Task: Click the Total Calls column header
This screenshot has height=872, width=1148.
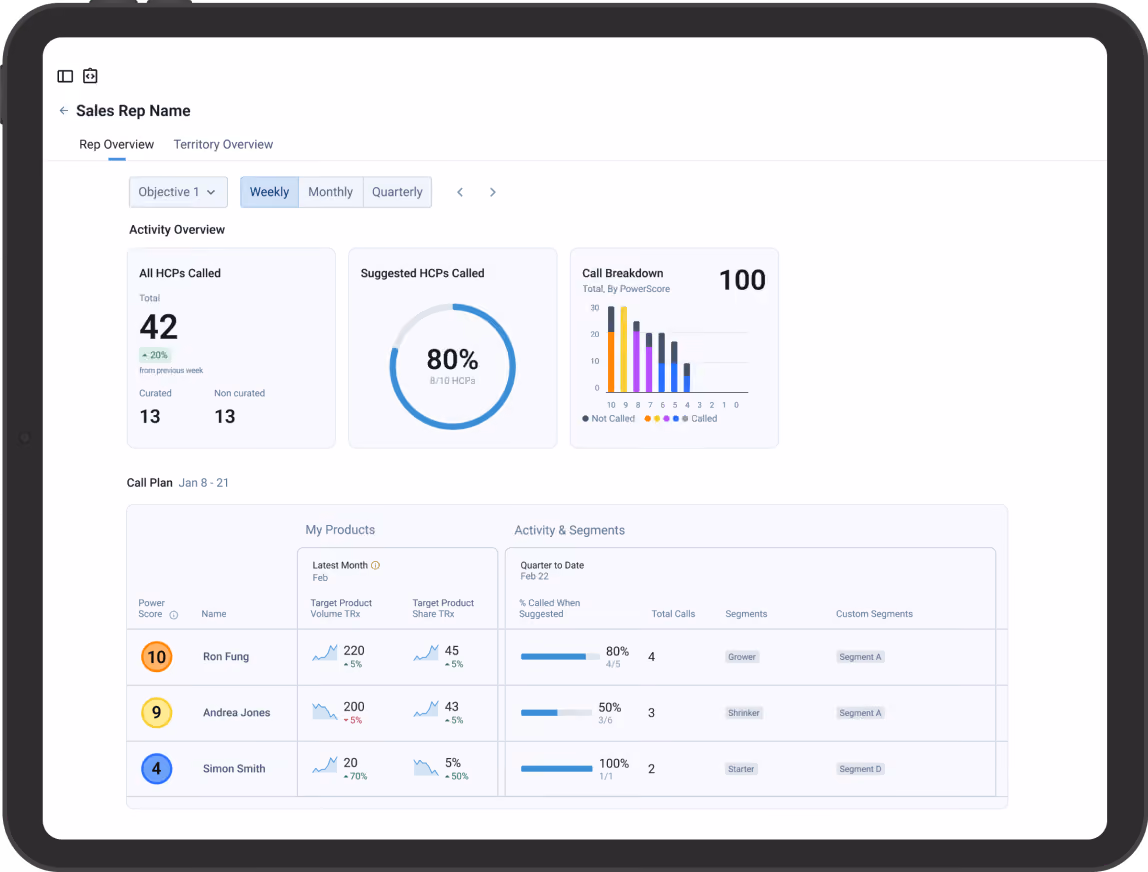Action: coord(674,614)
